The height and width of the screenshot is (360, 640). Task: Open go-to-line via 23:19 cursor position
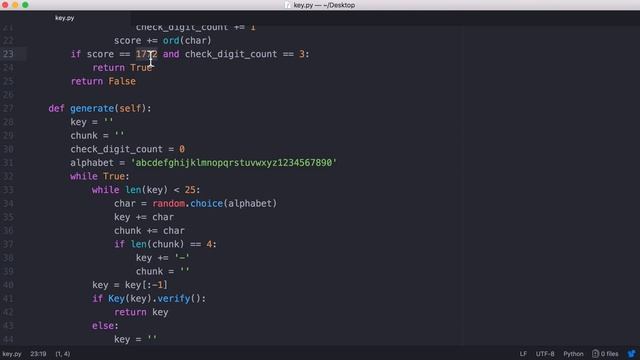38,354
